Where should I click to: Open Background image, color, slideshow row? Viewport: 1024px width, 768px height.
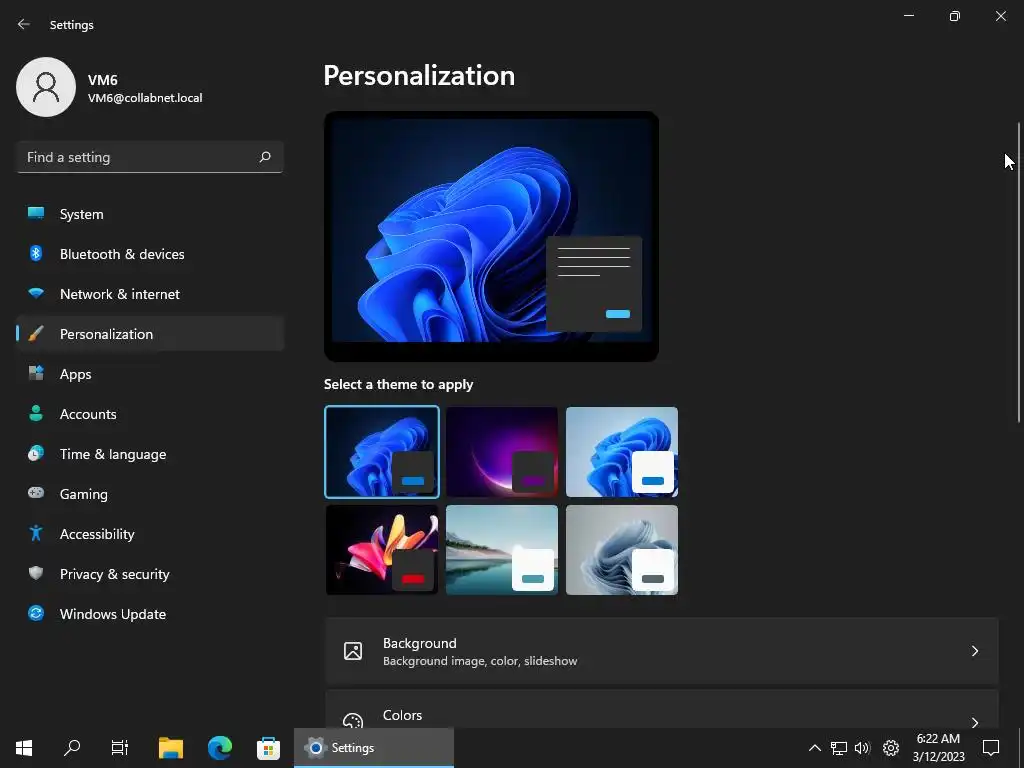click(662, 651)
